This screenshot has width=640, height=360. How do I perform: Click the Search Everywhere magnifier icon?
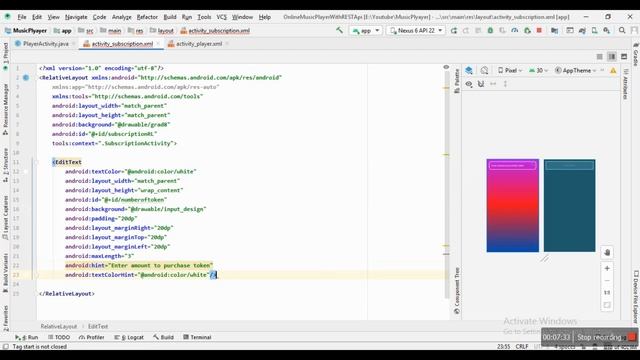[622, 31]
